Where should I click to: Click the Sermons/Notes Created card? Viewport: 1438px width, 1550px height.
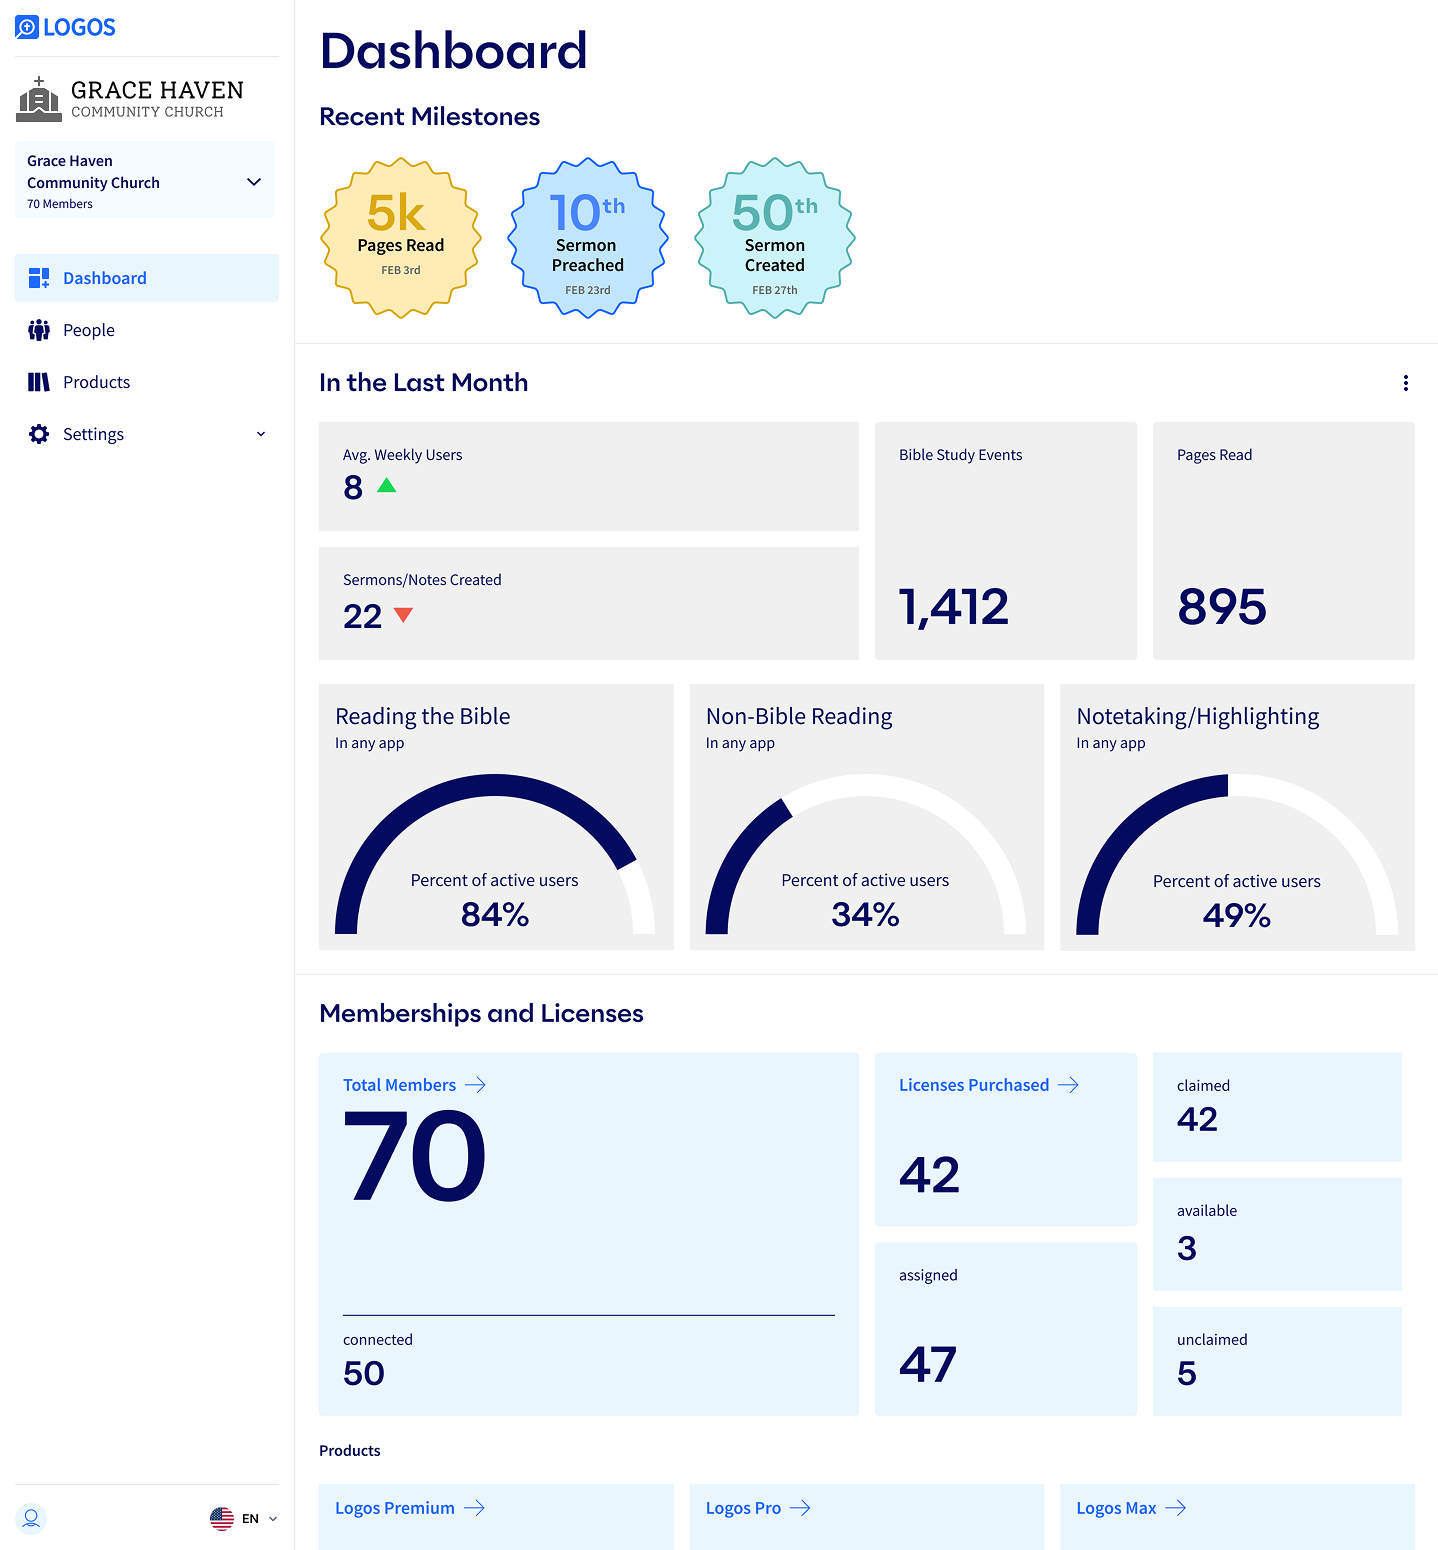click(x=589, y=603)
